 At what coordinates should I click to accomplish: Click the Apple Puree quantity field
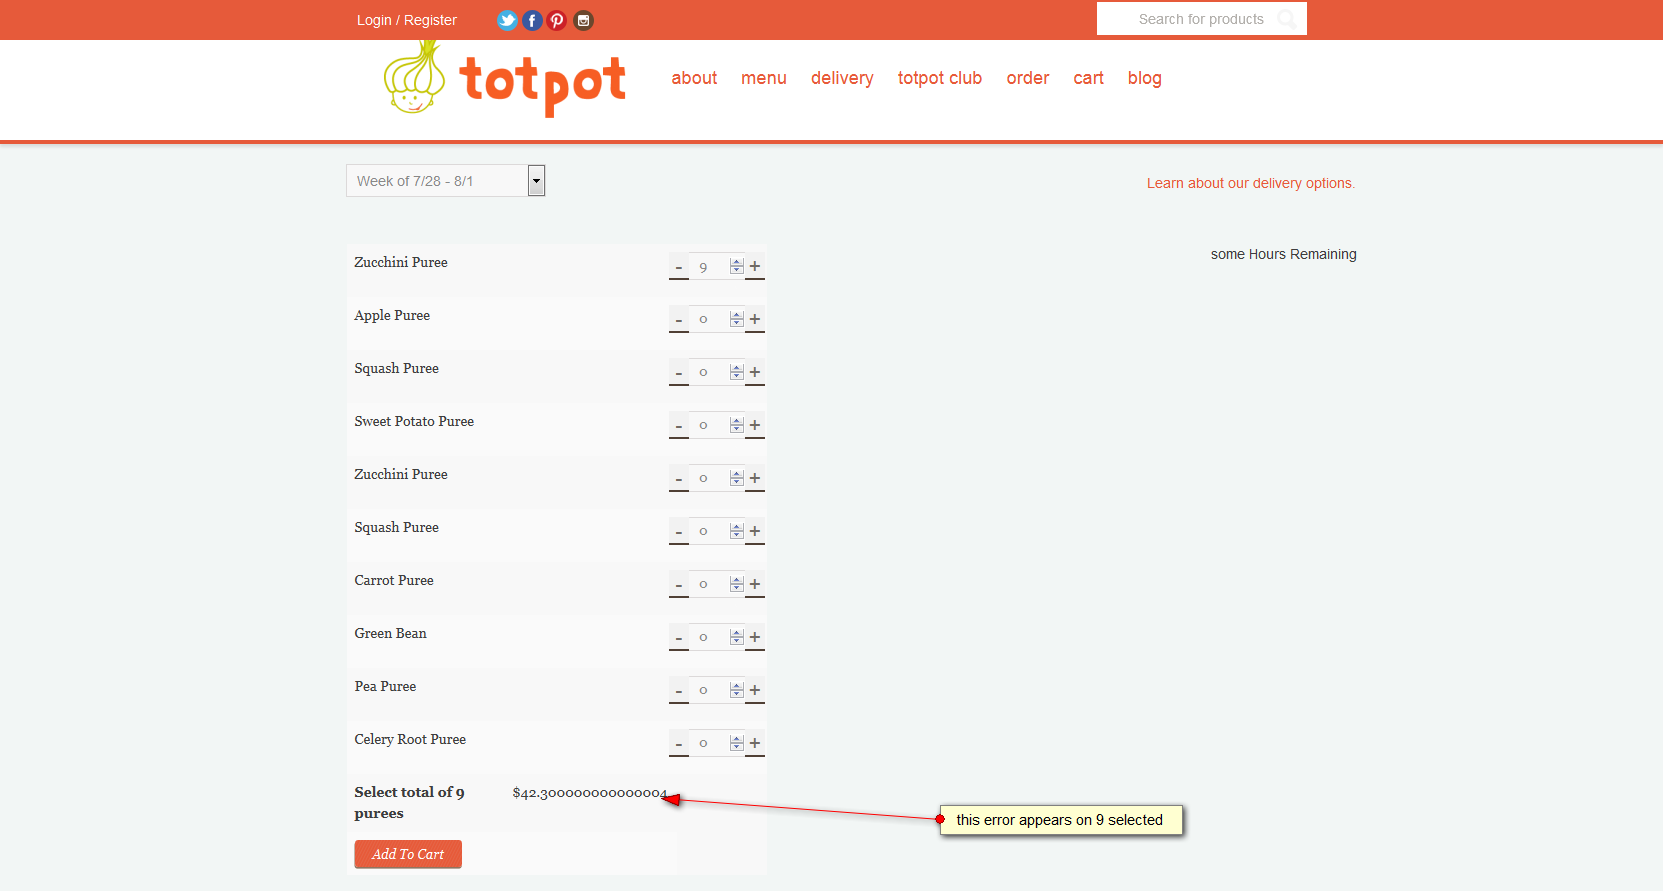(x=716, y=320)
